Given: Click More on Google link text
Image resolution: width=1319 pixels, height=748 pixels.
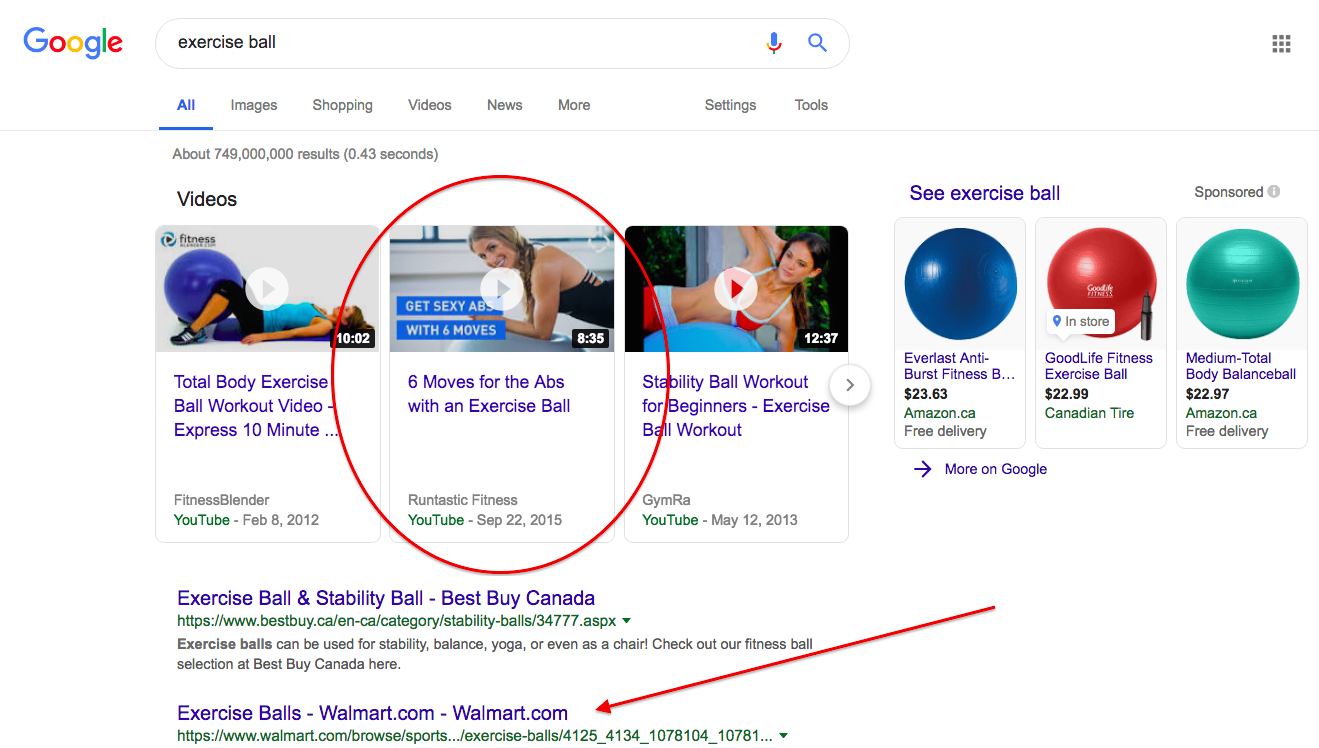Looking at the screenshot, I should click(x=996, y=469).
